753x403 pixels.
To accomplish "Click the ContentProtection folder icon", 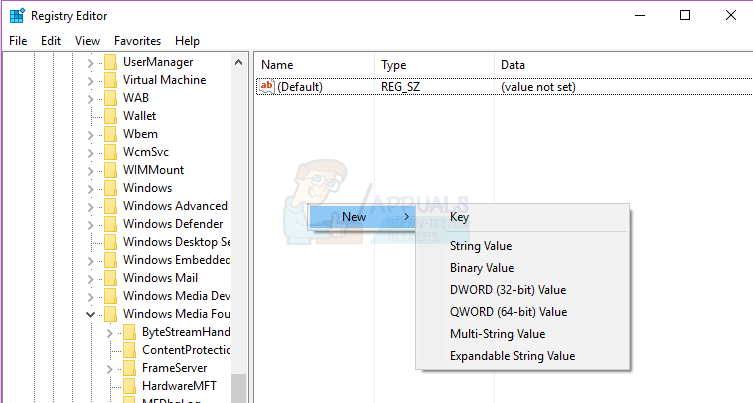I will pos(130,350).
